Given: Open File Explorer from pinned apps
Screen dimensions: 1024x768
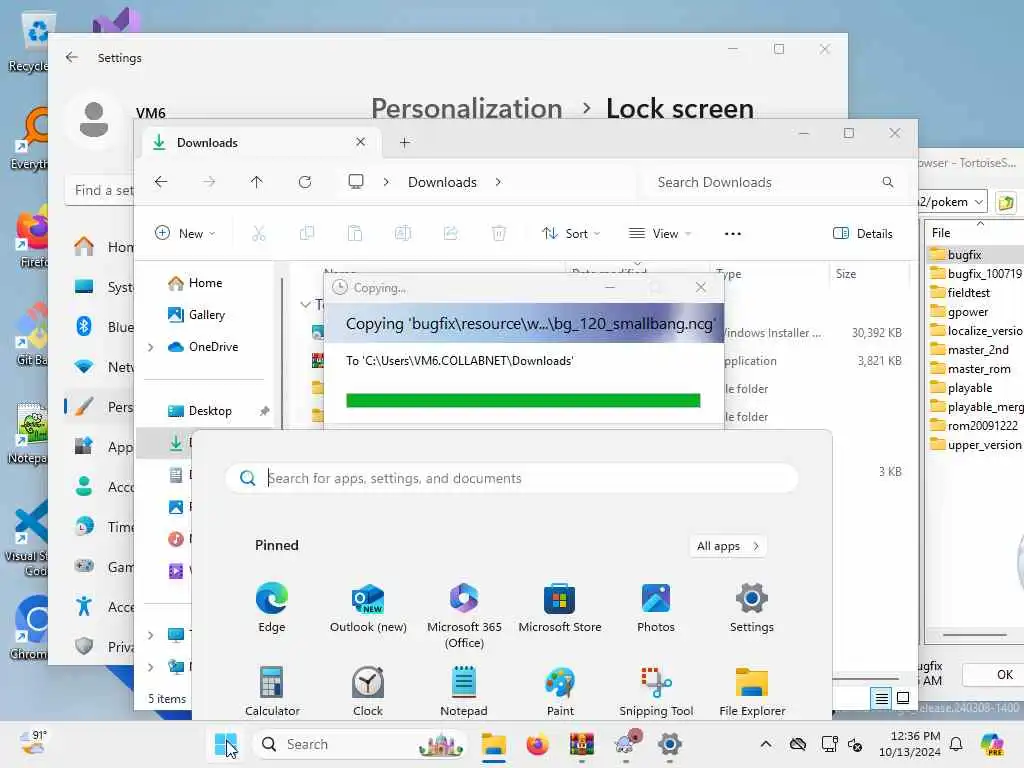Looking at the screenshot, I should click(752, 691).
